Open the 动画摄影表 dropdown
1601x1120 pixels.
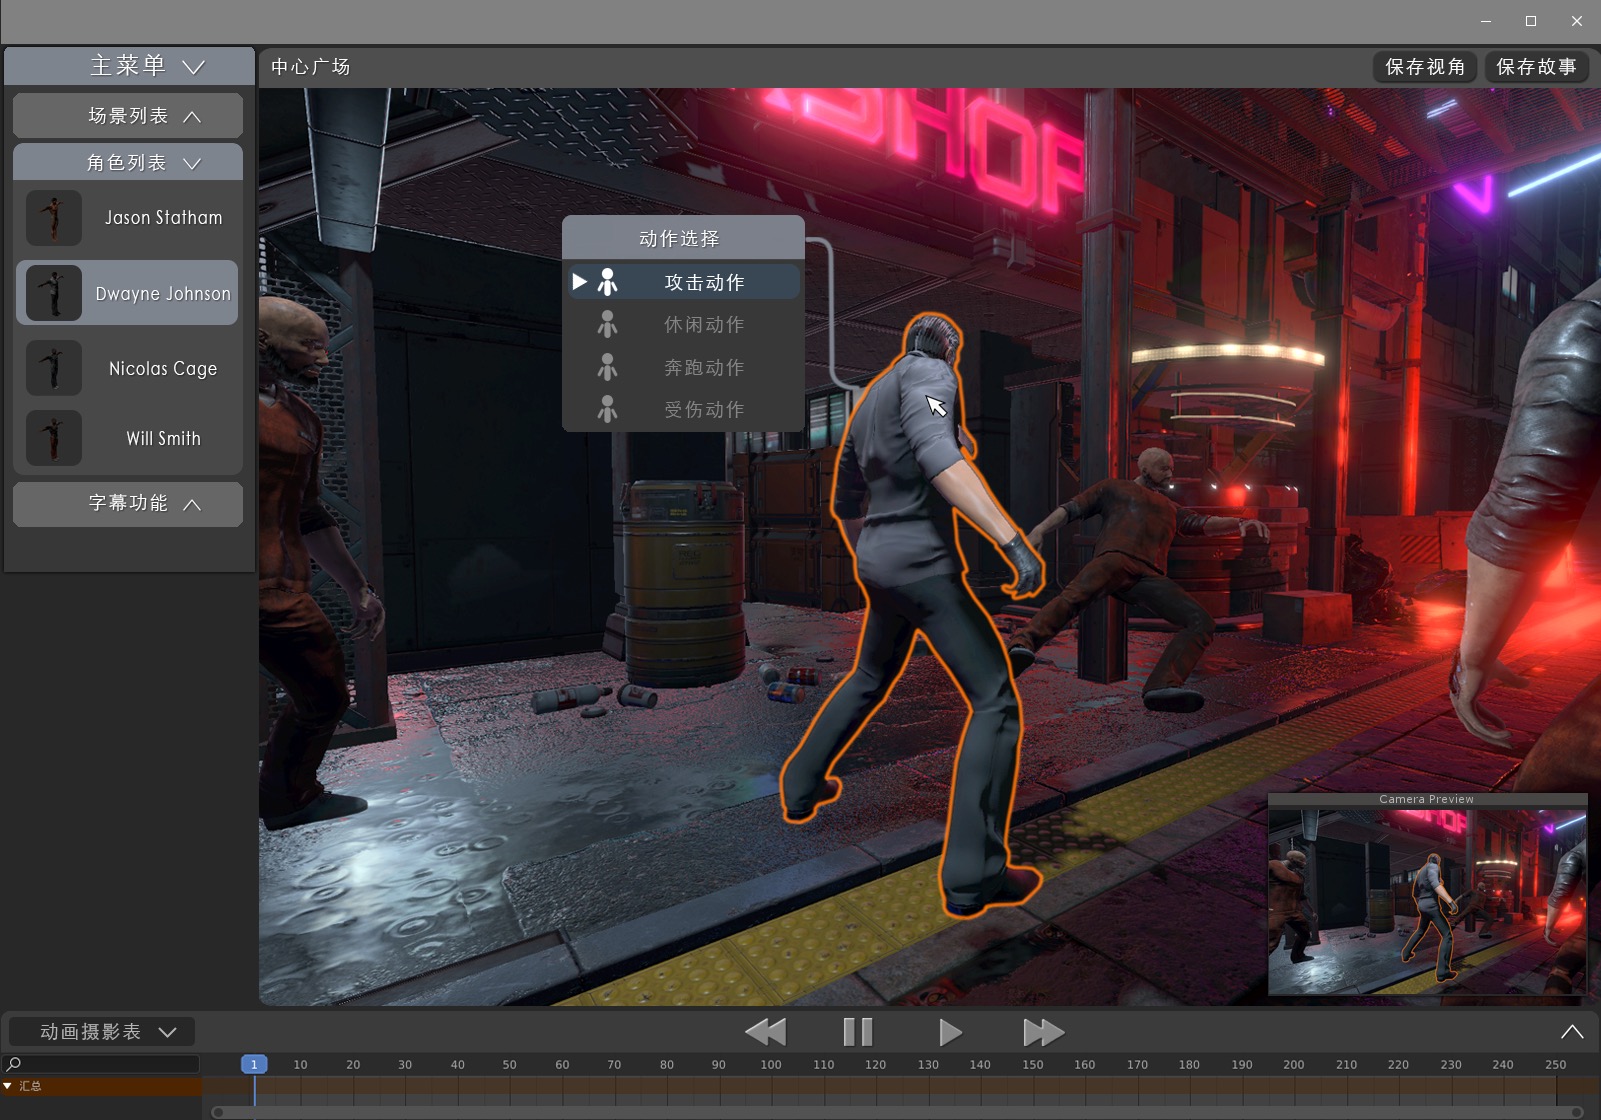[x=102, y=1032]
